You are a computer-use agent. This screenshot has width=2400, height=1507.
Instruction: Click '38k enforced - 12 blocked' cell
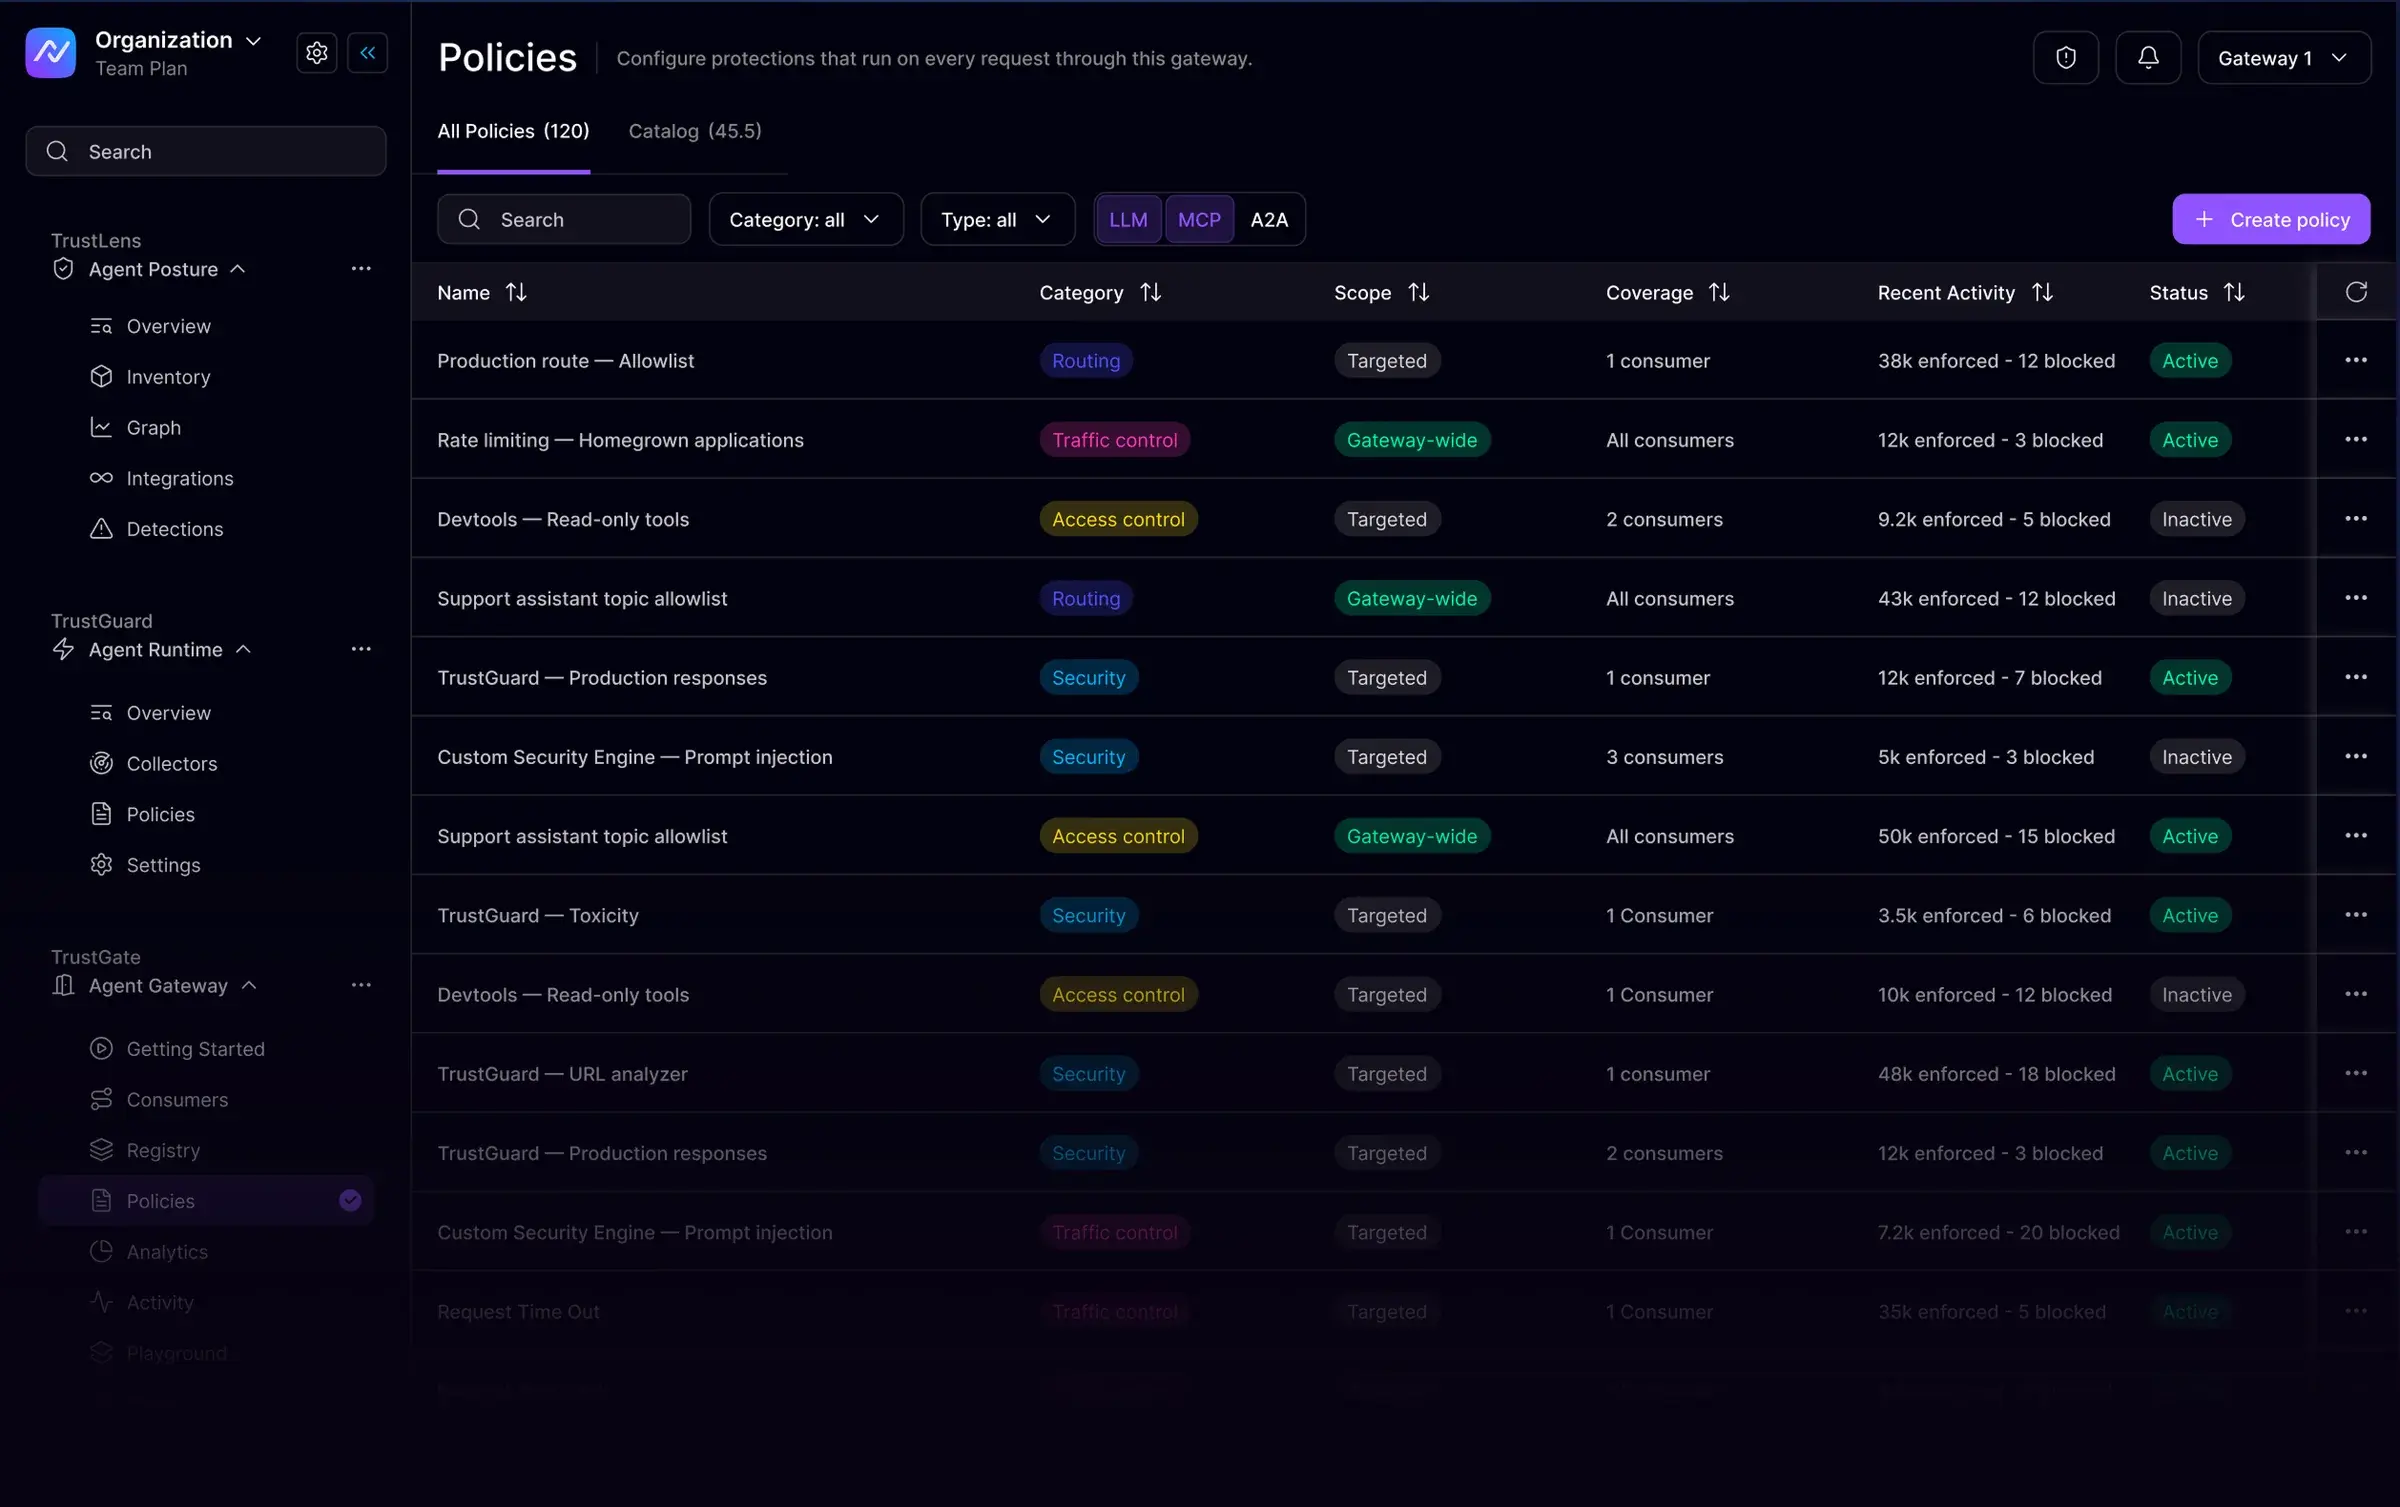1996,361
